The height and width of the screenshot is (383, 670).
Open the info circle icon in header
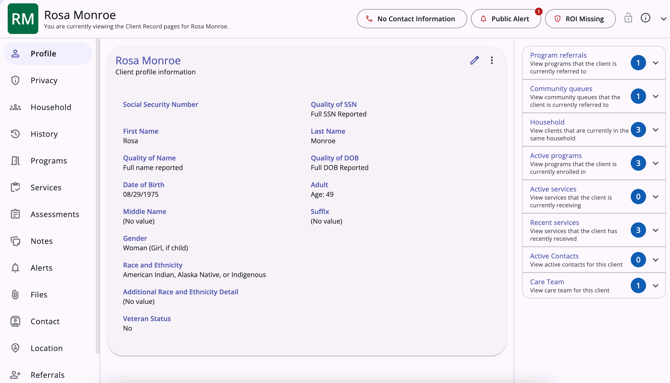point(645,18)
